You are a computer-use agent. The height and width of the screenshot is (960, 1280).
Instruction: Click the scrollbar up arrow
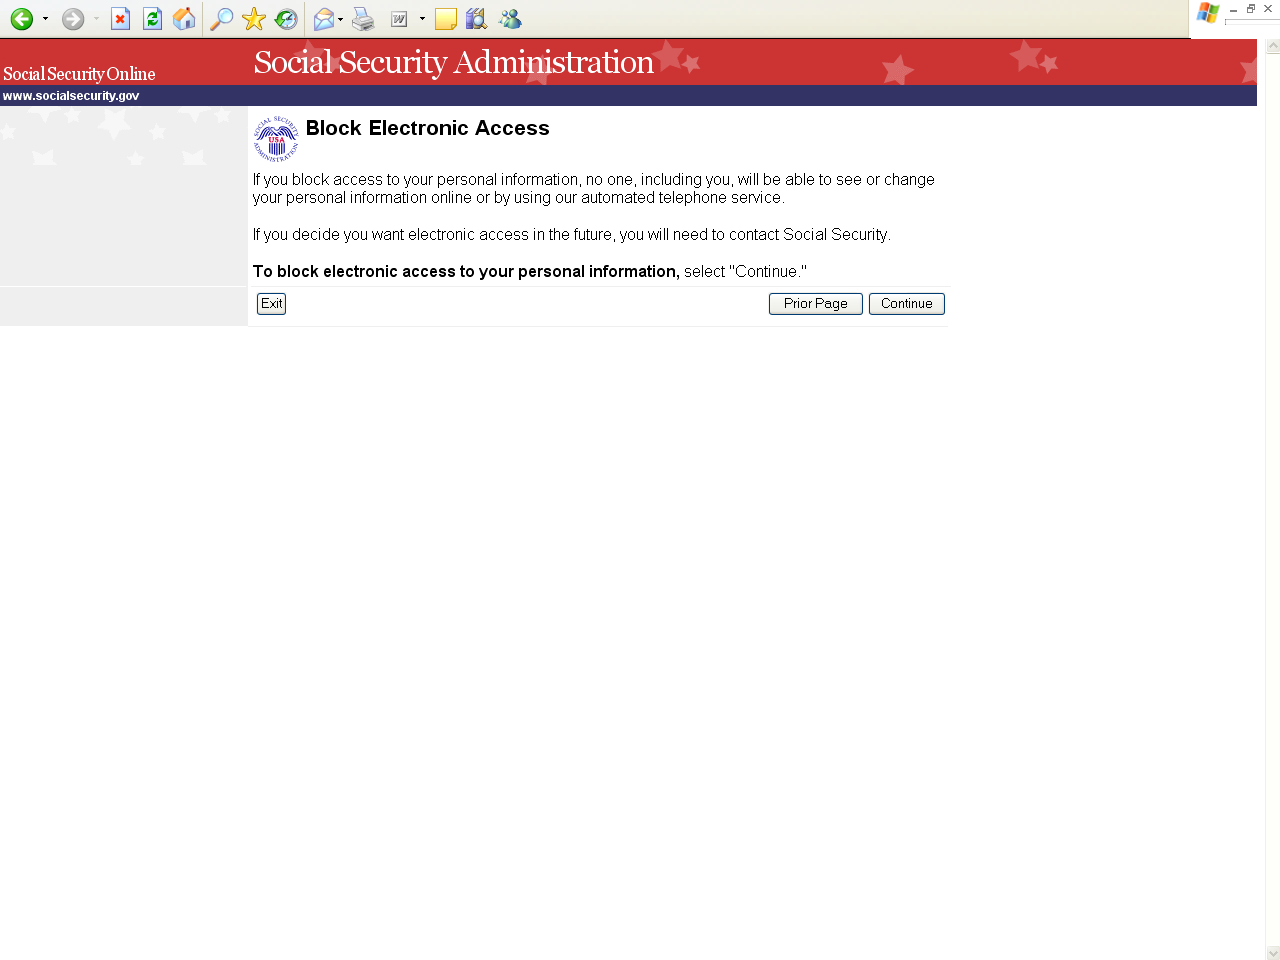click(x=1273, y=46)
